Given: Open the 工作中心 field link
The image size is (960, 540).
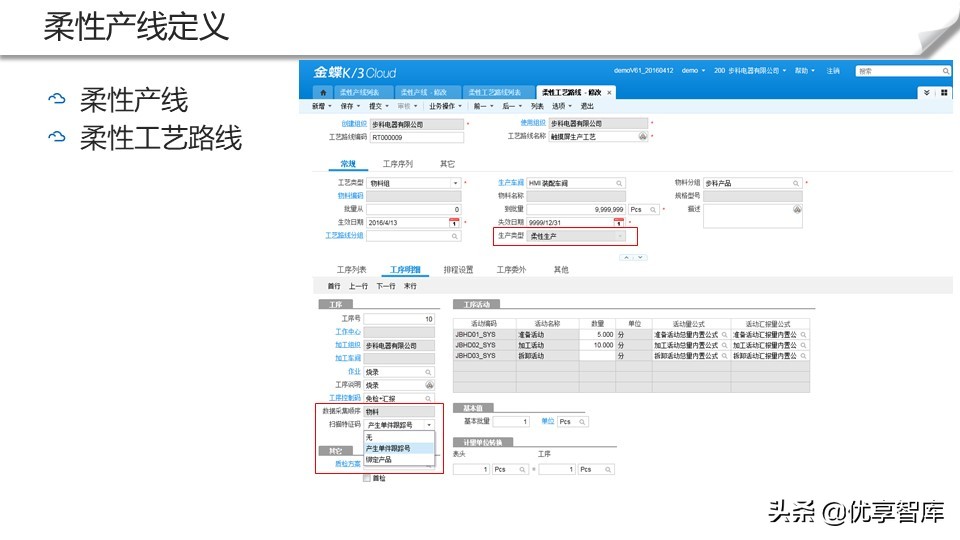Looking at the screenshot, I should [x=348, y=332].
